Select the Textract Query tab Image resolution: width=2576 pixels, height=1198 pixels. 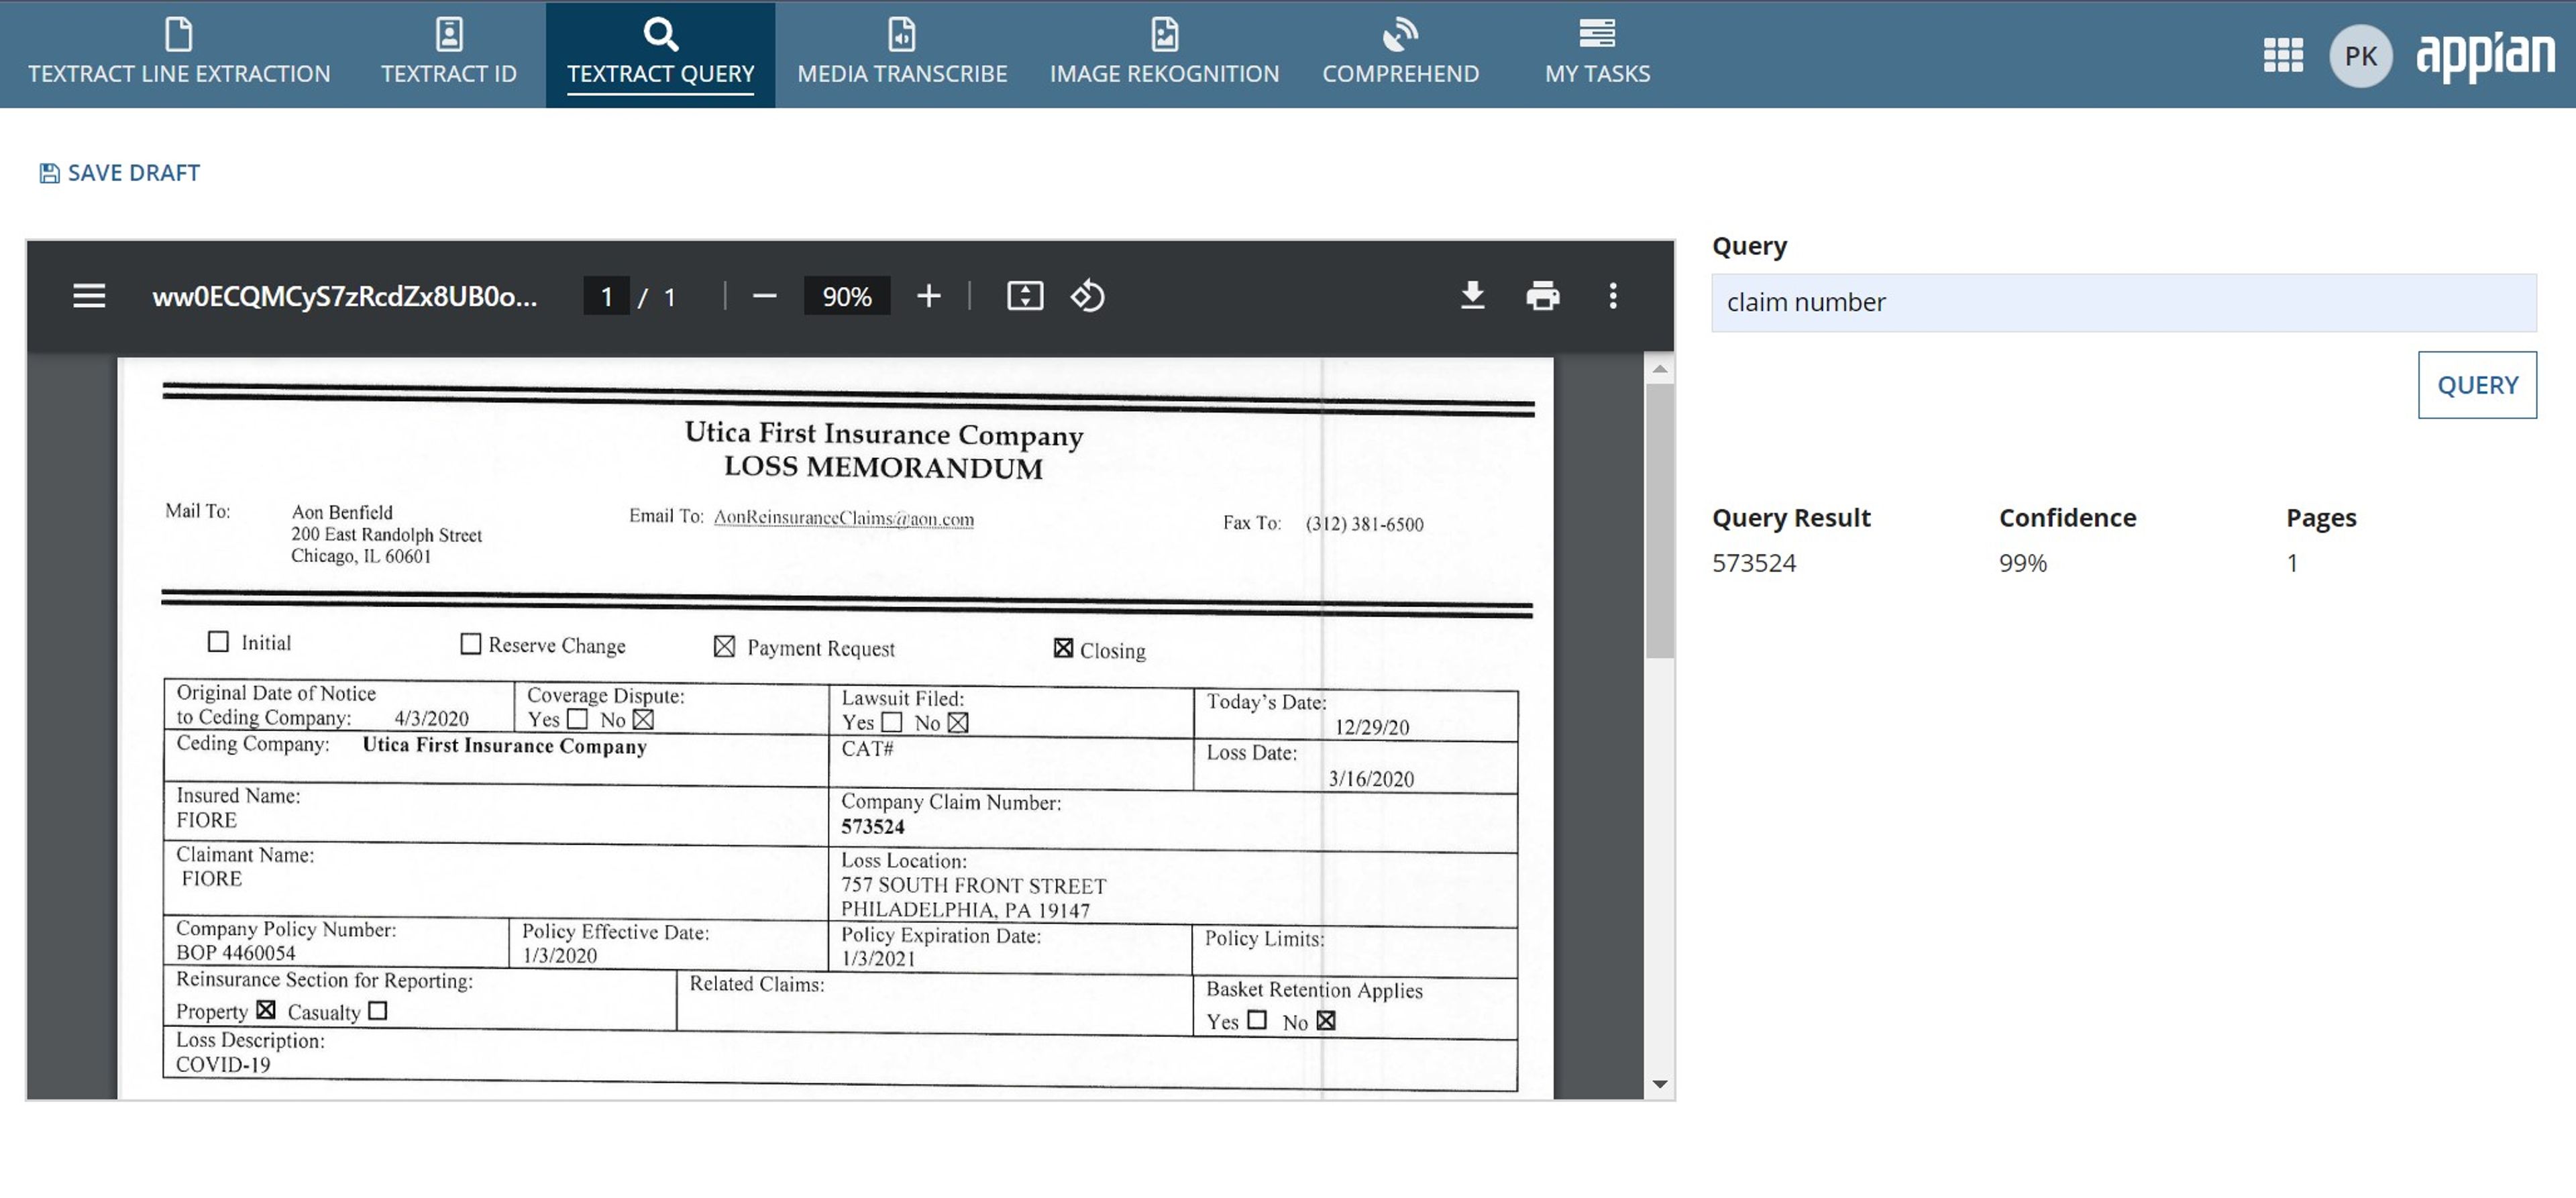[660, 54]
